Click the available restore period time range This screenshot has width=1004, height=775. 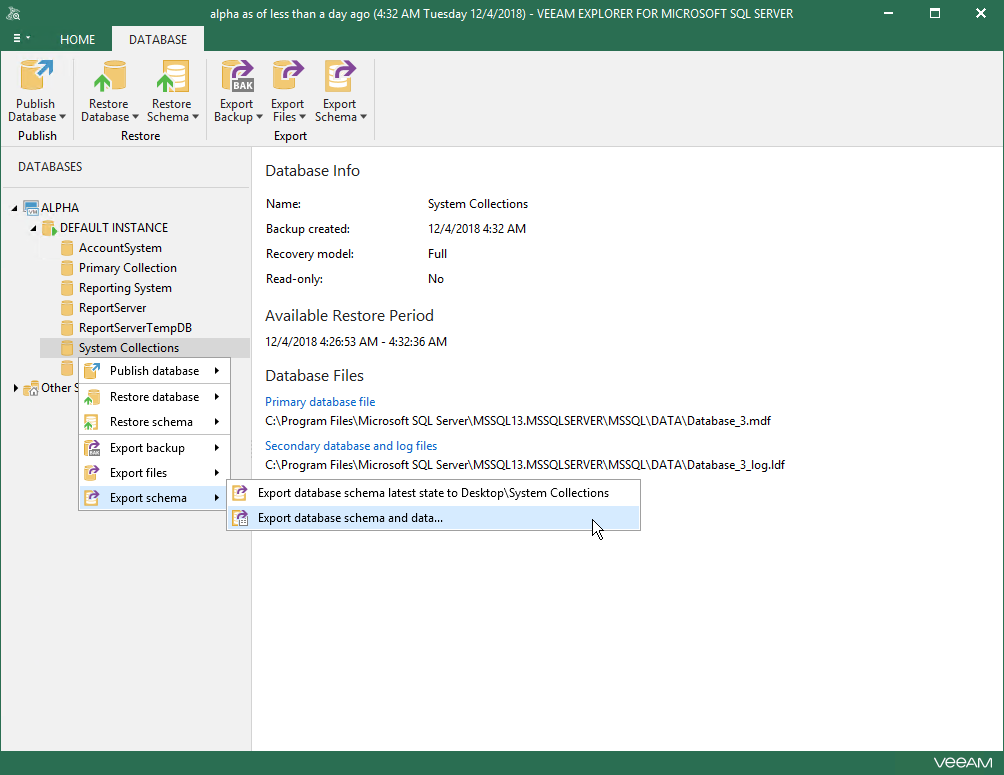point(356,342)
